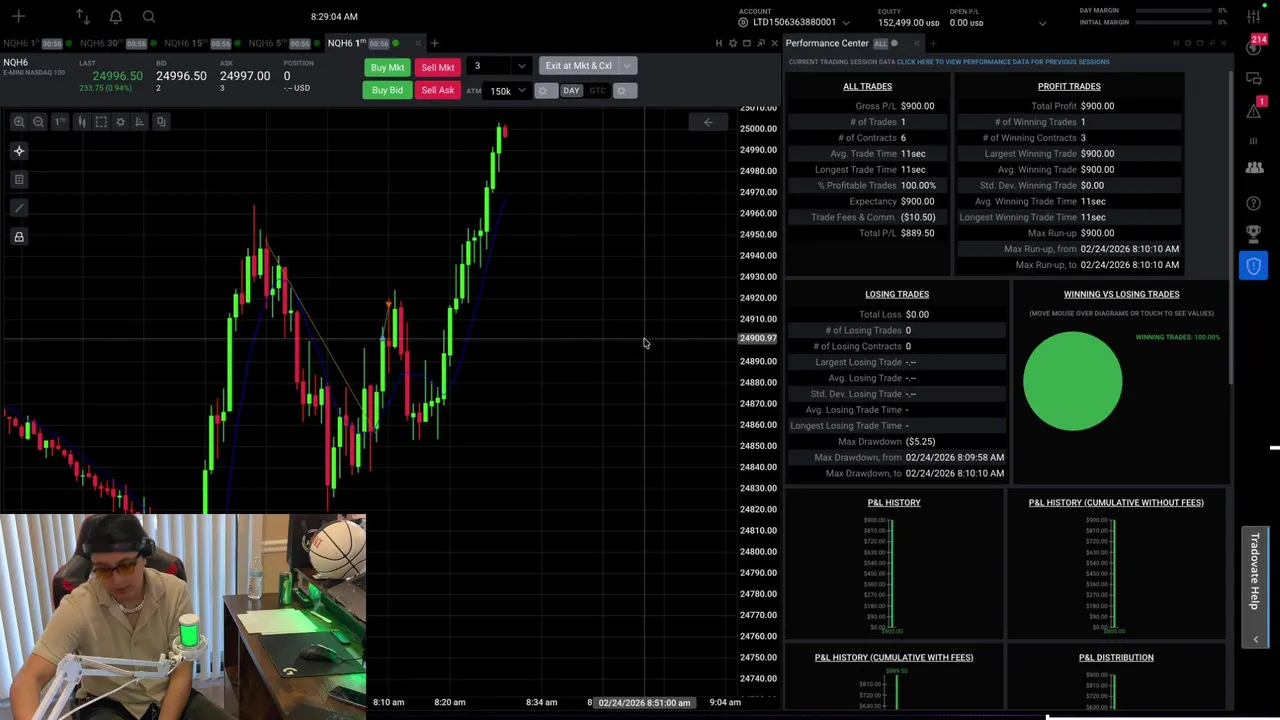Open the community people icon in right sidebar
This screenshot has width=1280, height=720.
(x=1254, y=168)
